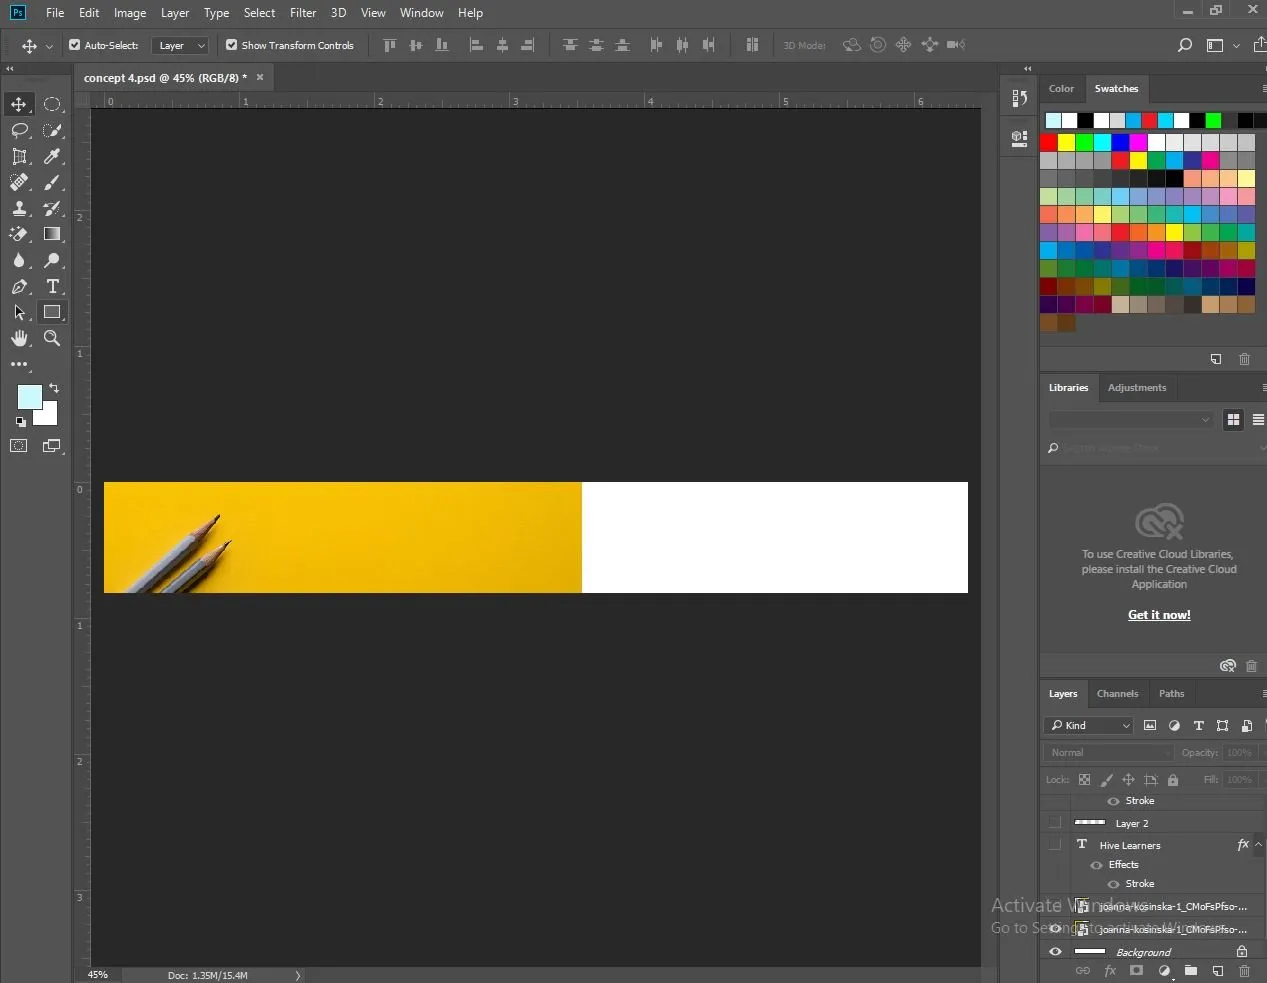Select the Move tool
The width and height of the screenshot is (1267, 983).
[19, 105]
